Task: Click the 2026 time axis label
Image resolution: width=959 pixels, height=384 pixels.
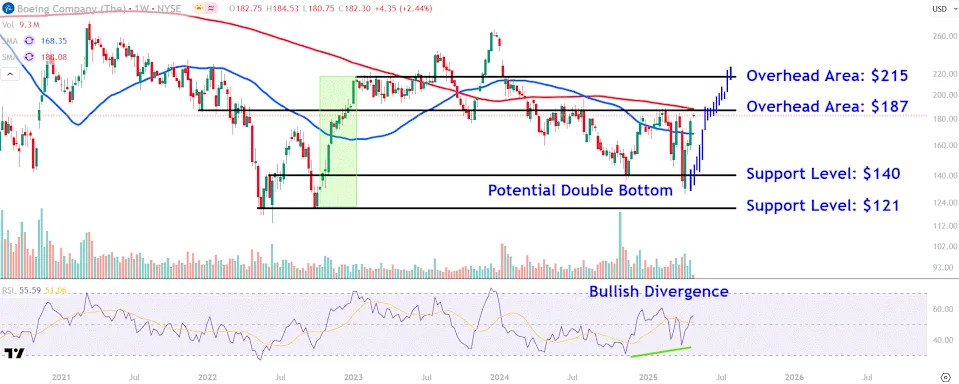Action: [x=794, y=378]
